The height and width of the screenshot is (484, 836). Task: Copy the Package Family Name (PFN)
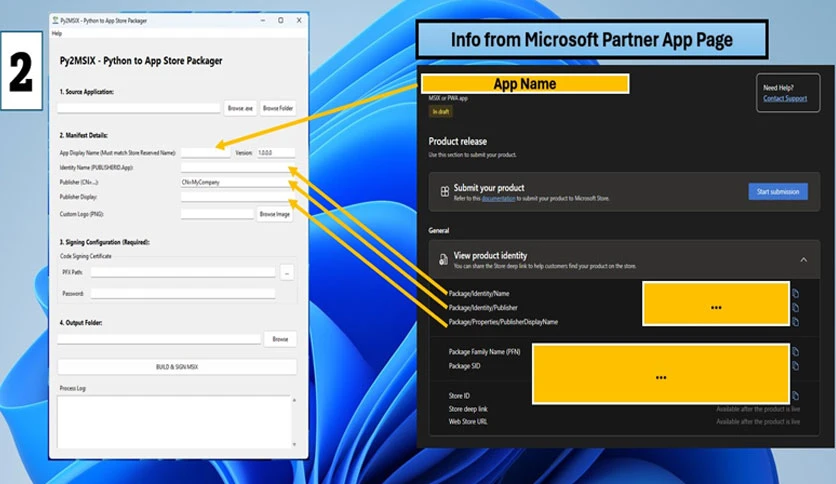point(795,352)
